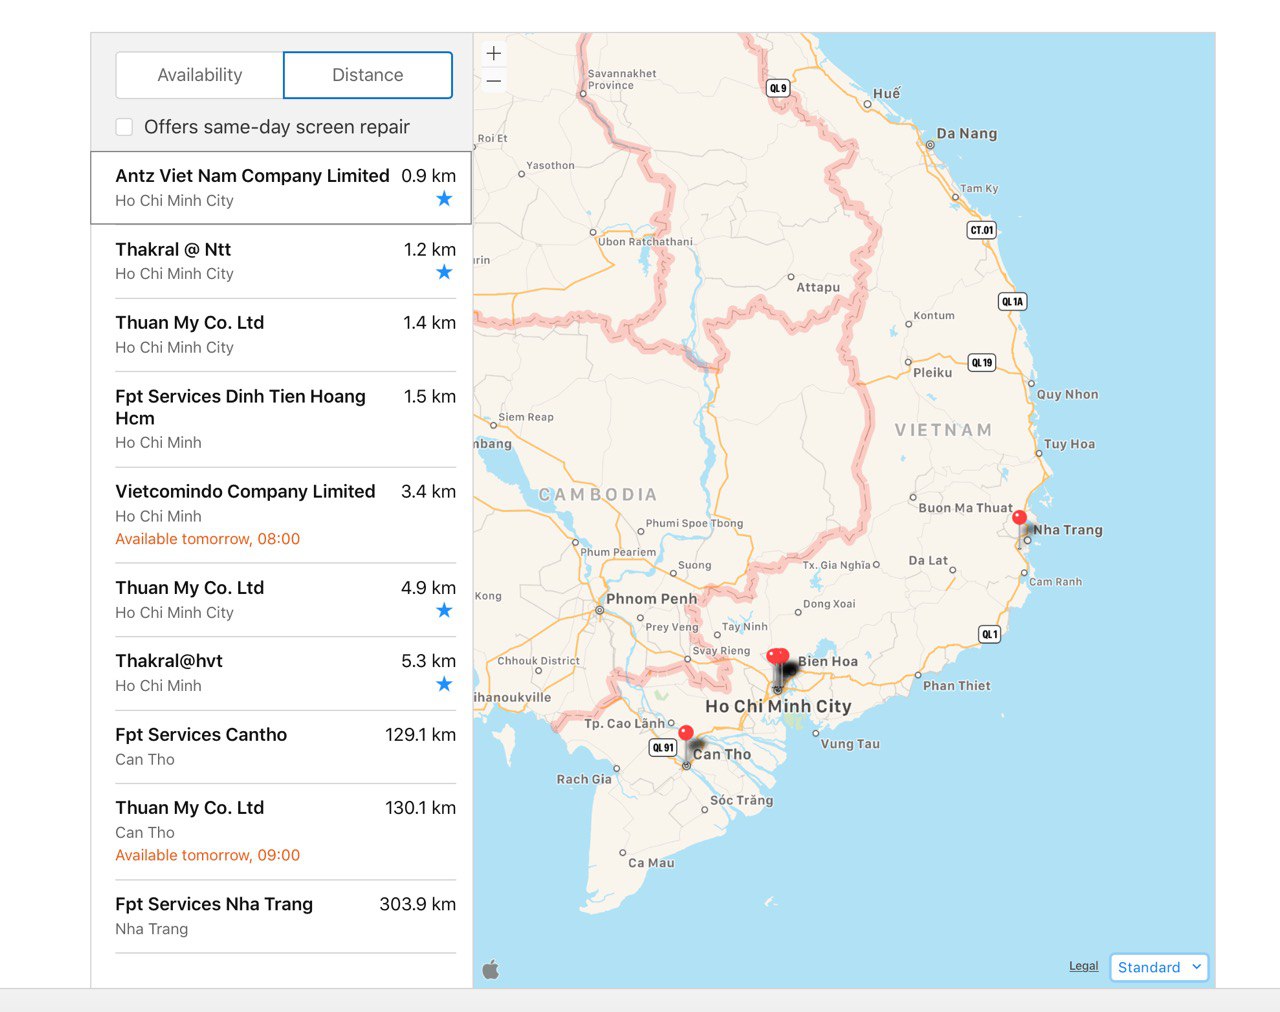Screen dimensions: 1280x1012
Task: Click the Savannakhet Province map label
Action: point(622,80)
